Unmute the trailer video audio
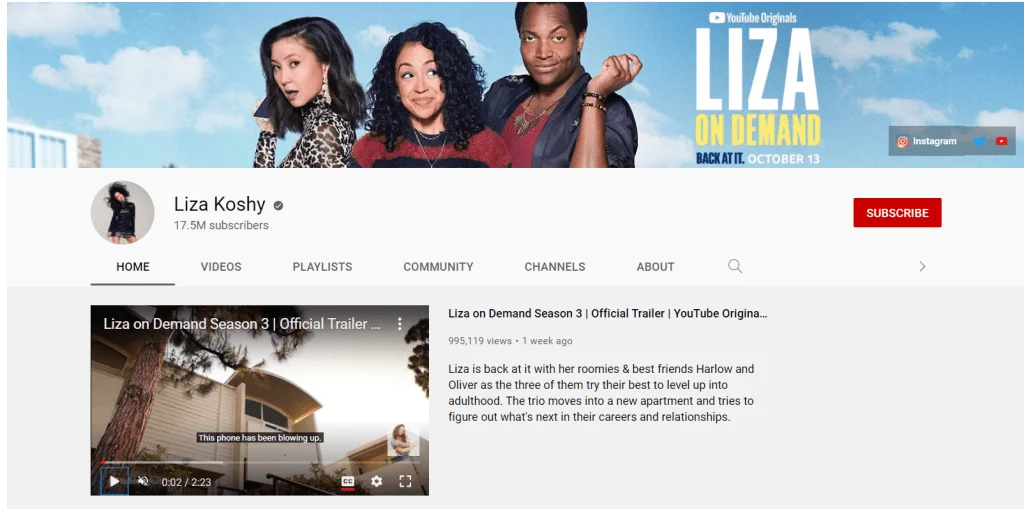This screenshot has height=509, width=1024. [x=143, y=481]
